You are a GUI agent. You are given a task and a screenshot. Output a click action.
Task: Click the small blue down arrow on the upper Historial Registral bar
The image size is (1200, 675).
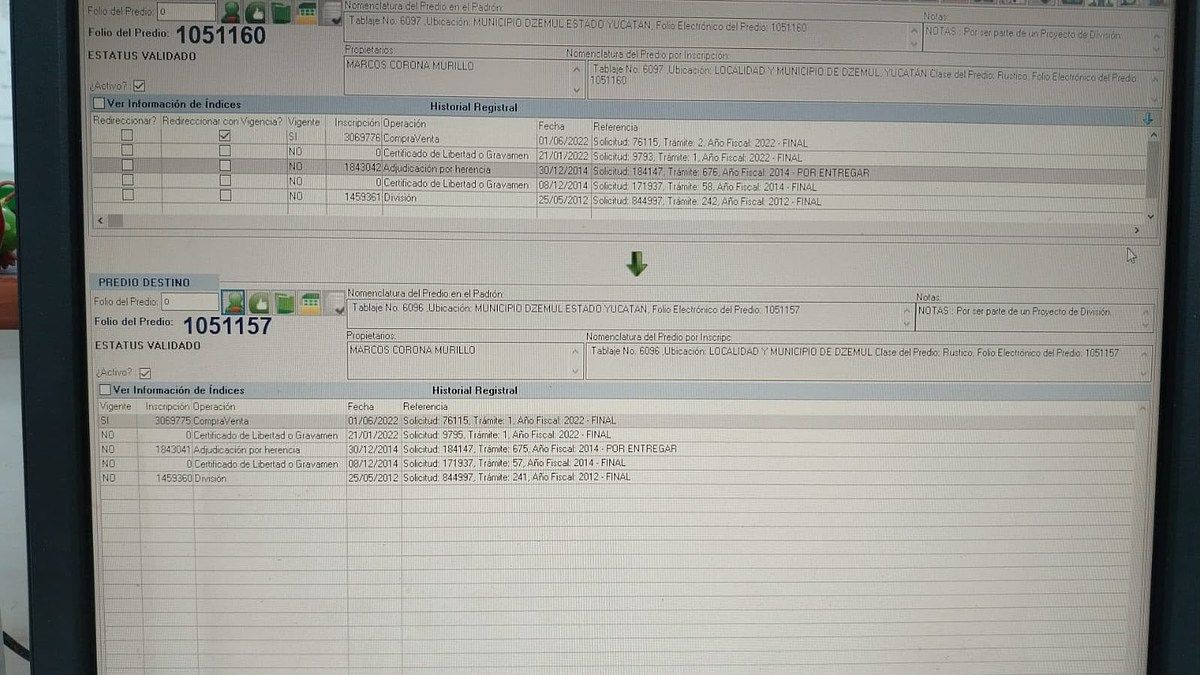point(1147,119)
